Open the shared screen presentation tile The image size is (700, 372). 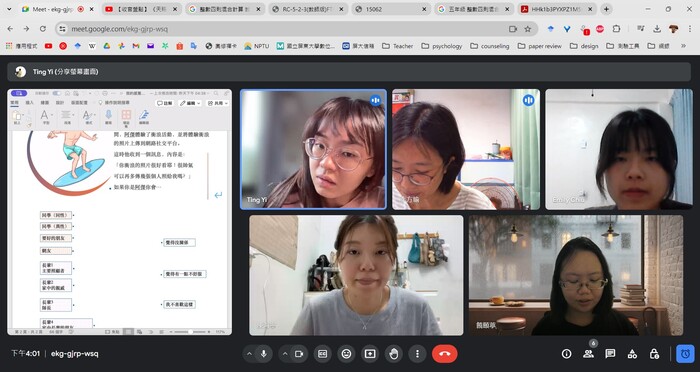120,212
